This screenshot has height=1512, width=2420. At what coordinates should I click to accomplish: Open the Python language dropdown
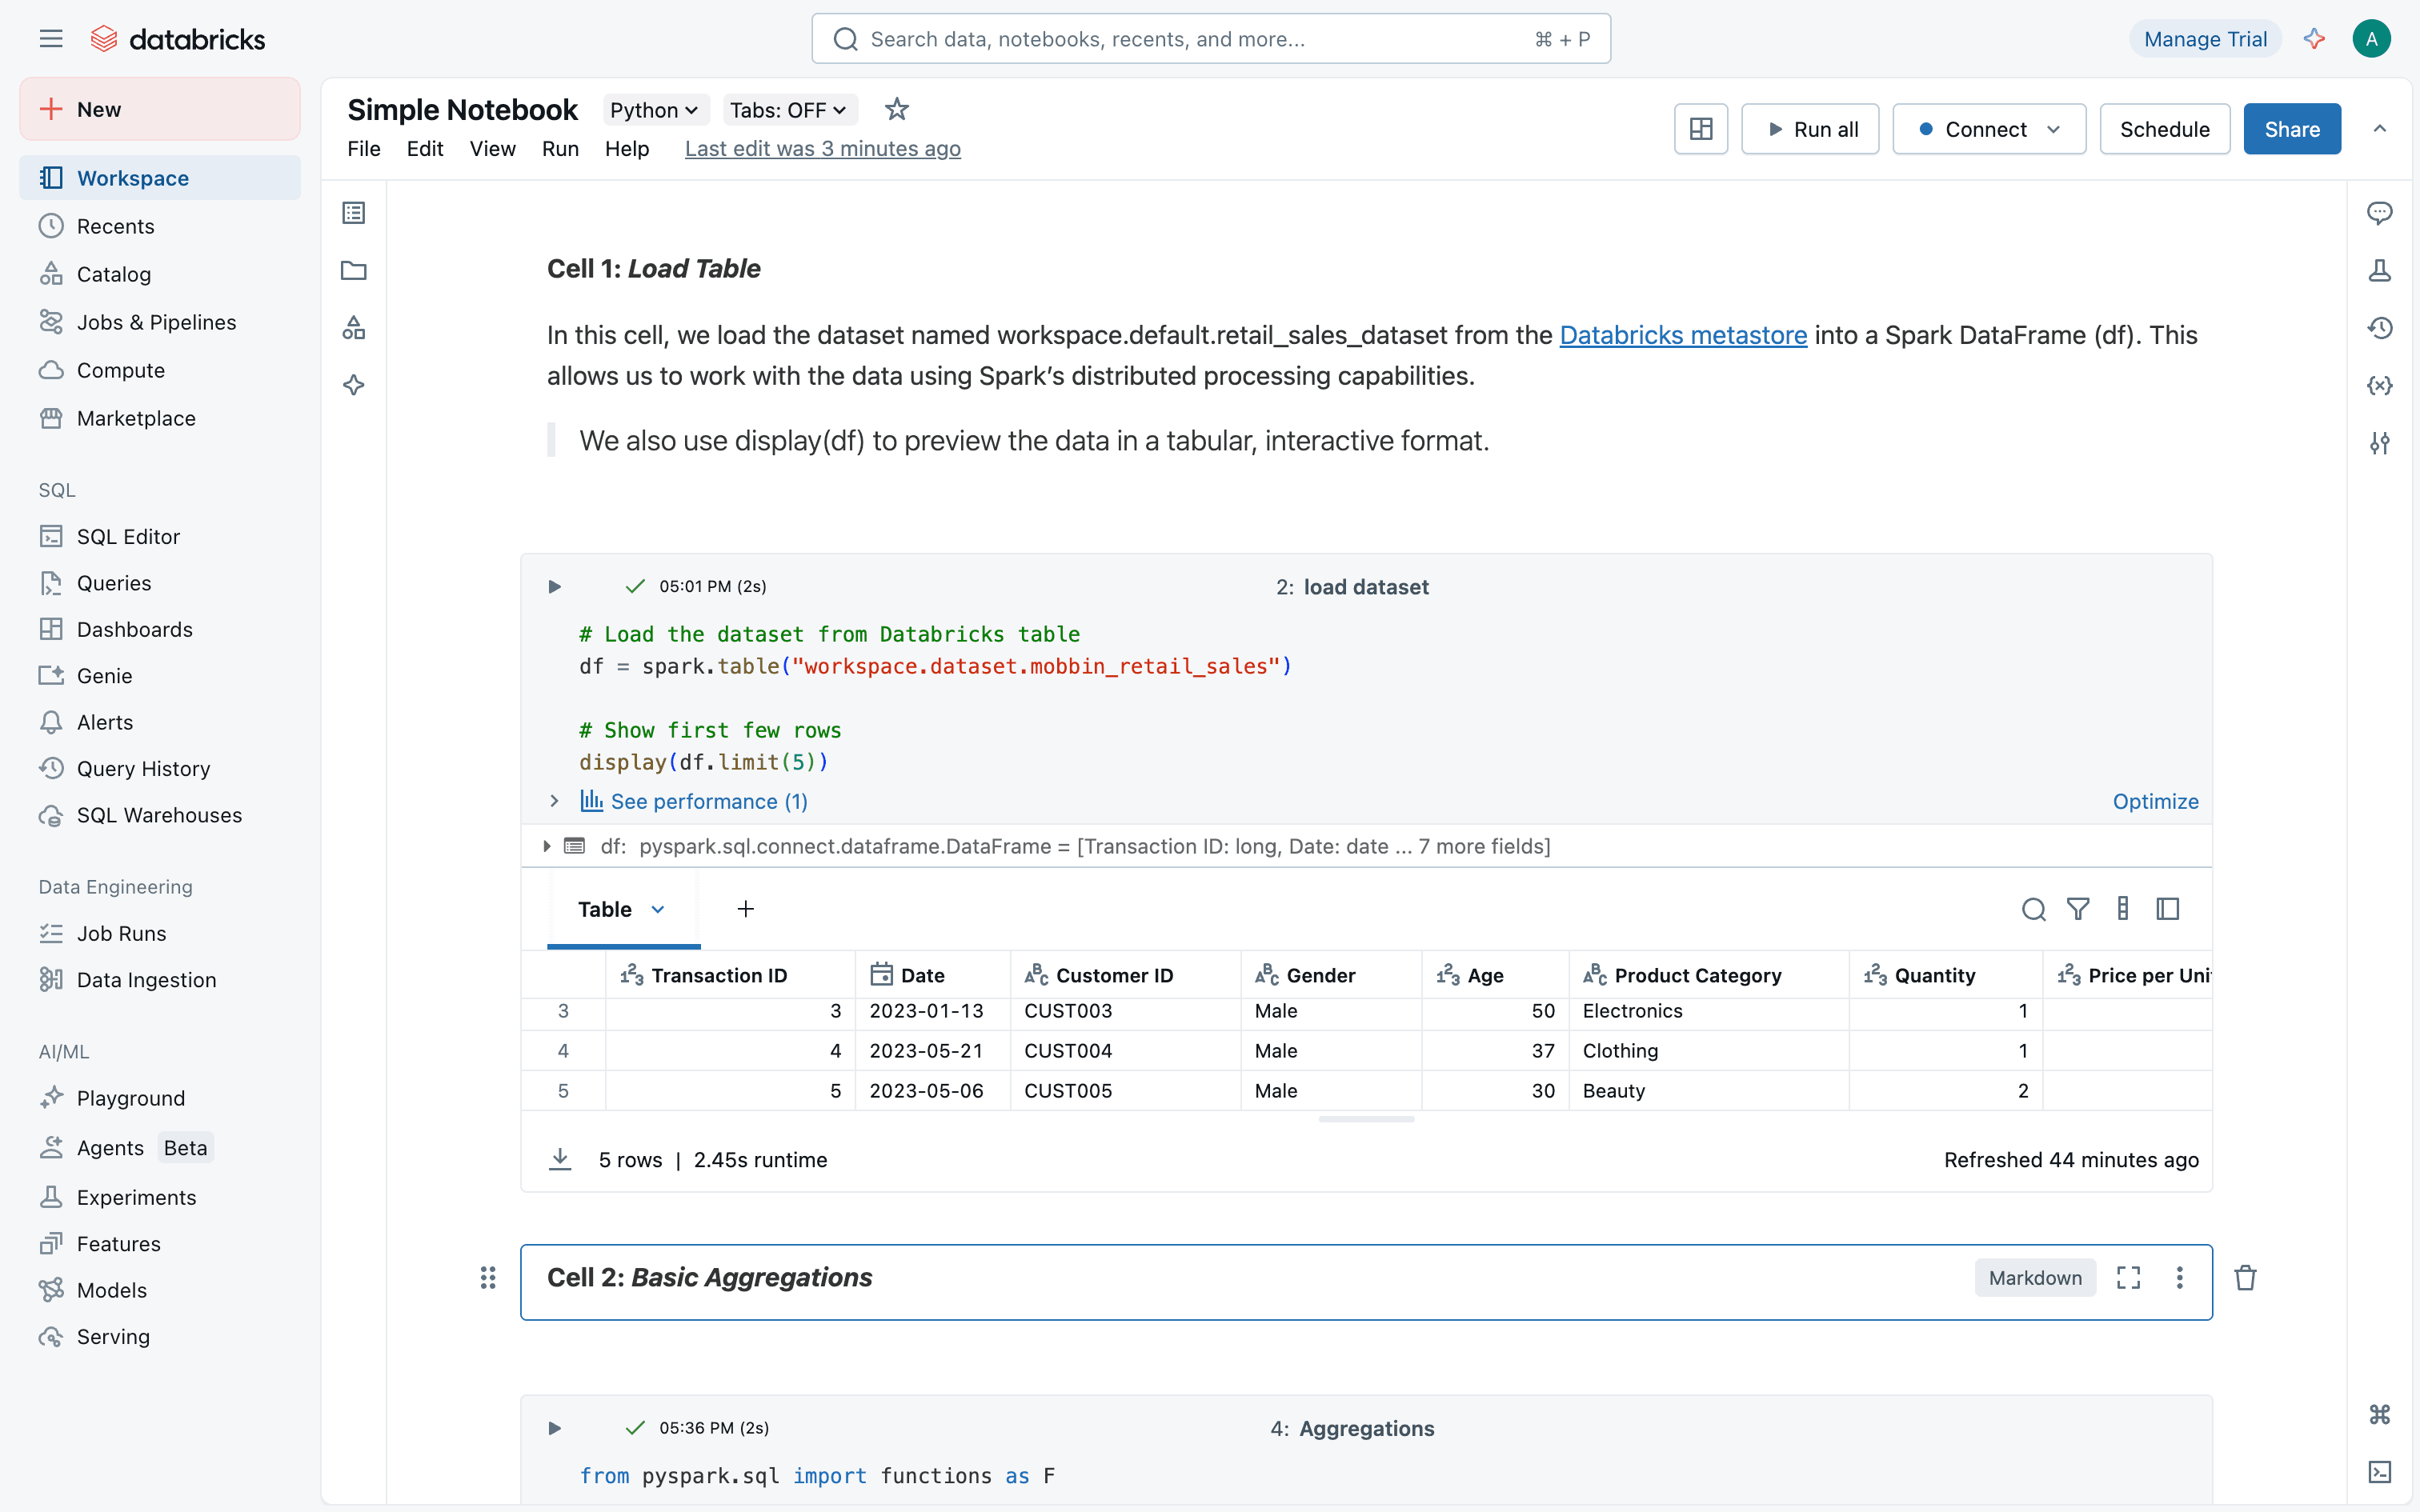(653, 110)
